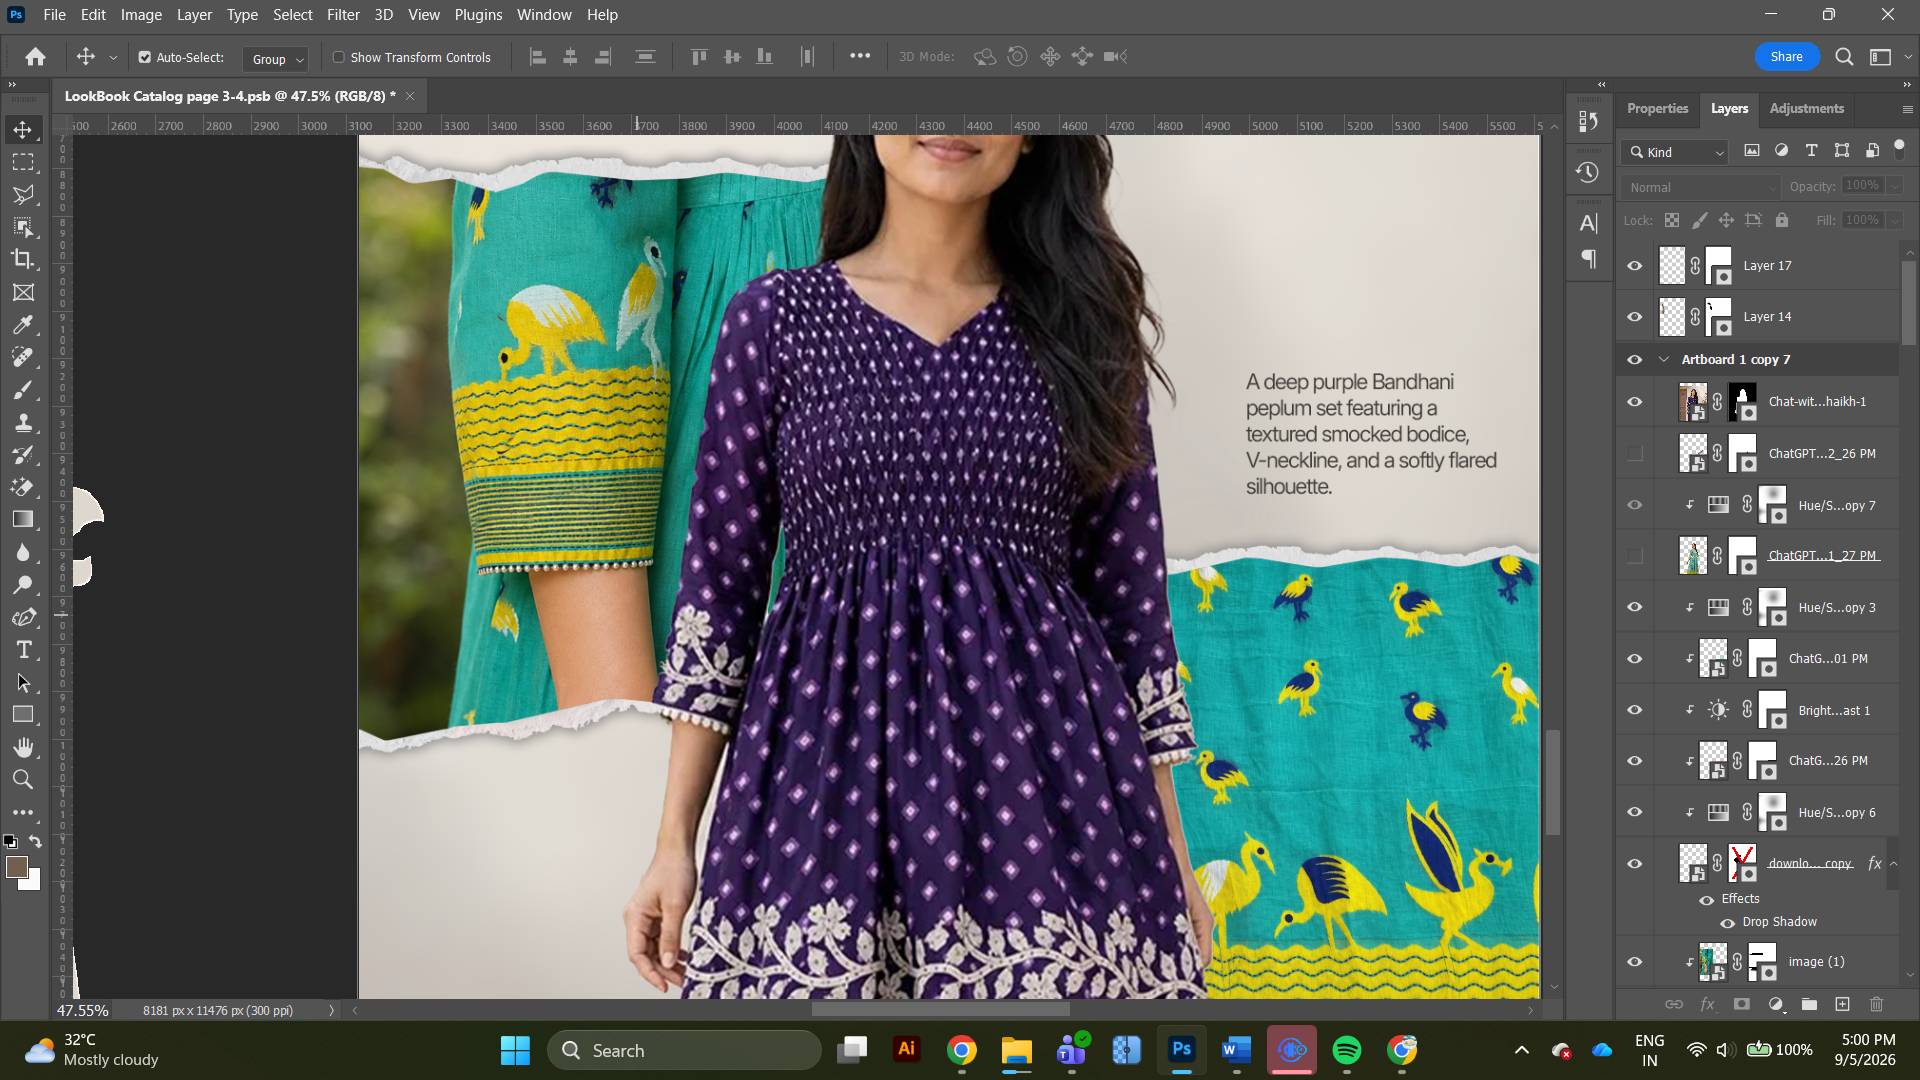Screen dimensions: 1920x1080
Task: Select the Clone Stamp tool
Action: pos(23,423)
